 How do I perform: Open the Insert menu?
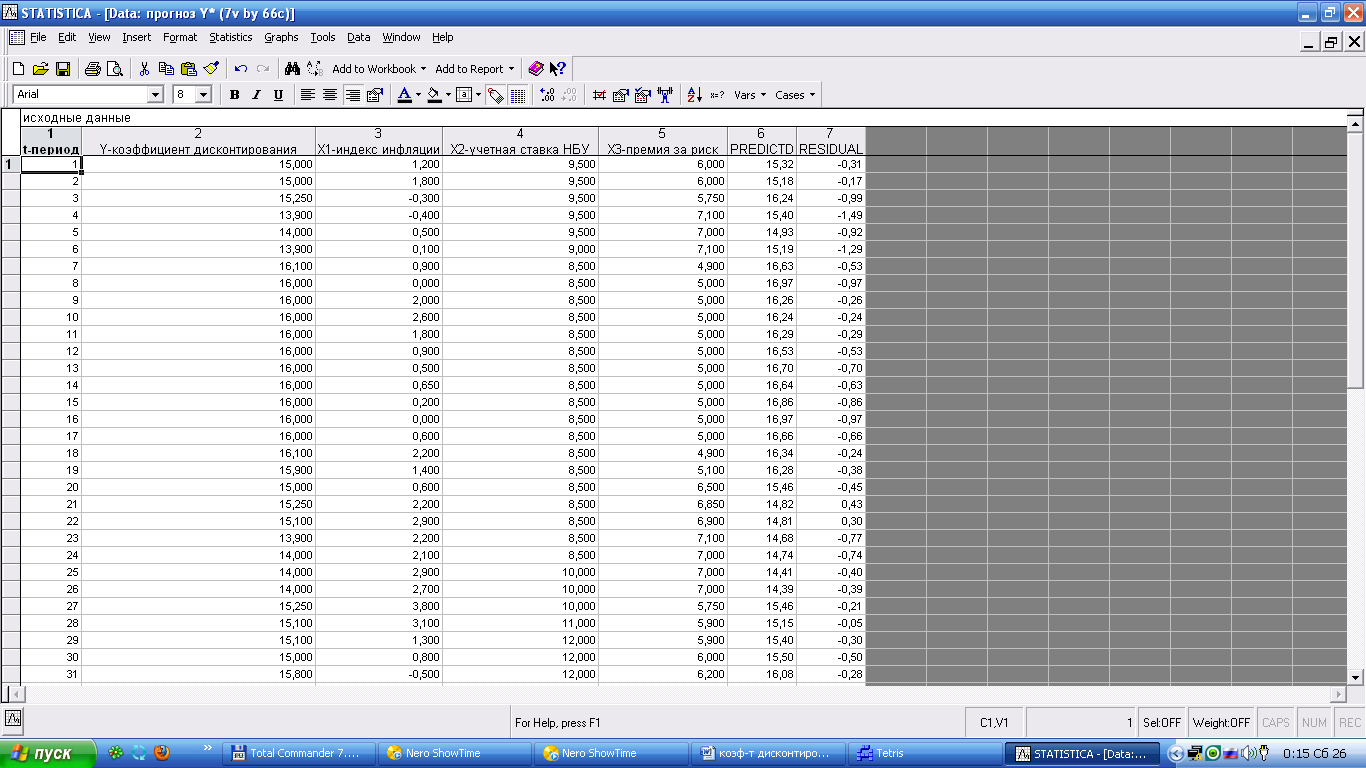(137, 37)
